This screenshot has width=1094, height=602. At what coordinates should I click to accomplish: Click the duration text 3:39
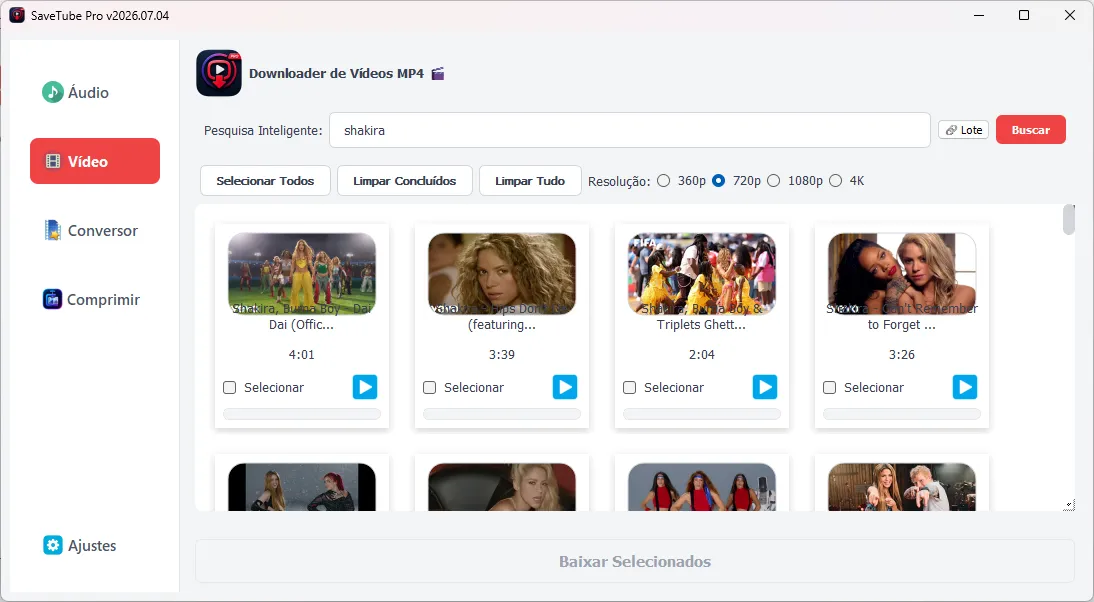click(502, 354)
